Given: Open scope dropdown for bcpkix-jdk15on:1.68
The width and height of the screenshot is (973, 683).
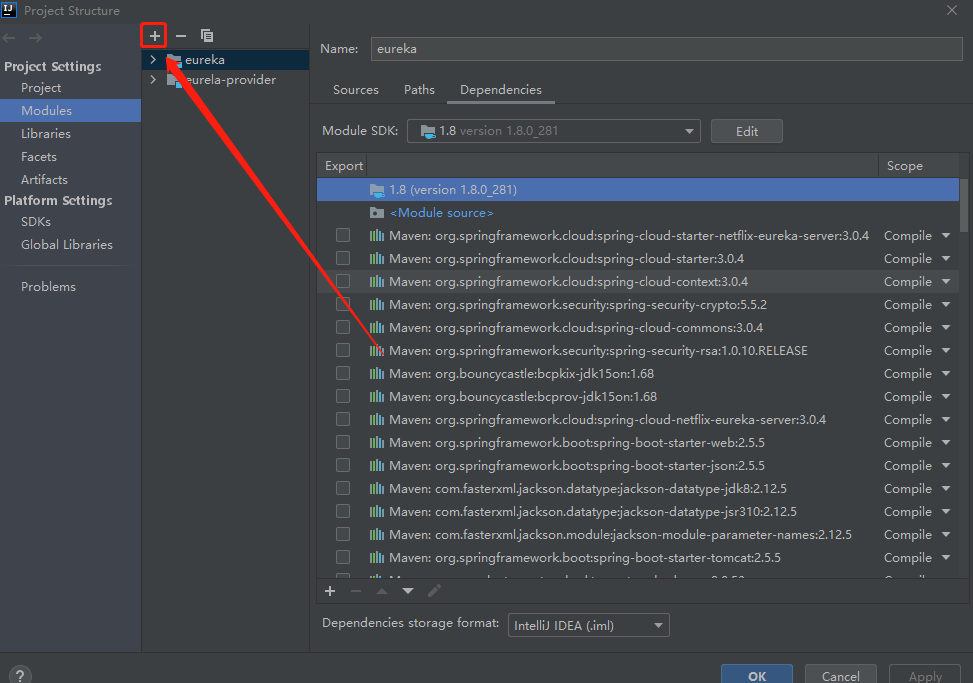Looking at the screenshot, I should (946, 373).
